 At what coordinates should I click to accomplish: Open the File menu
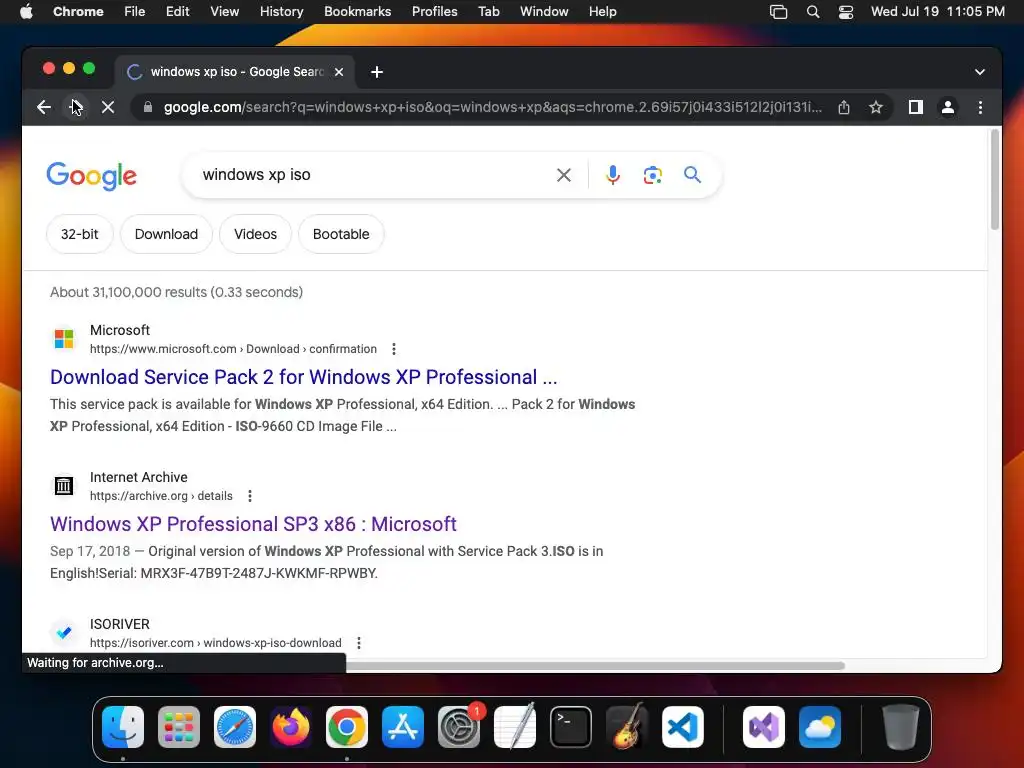click(x=135, y=12)
